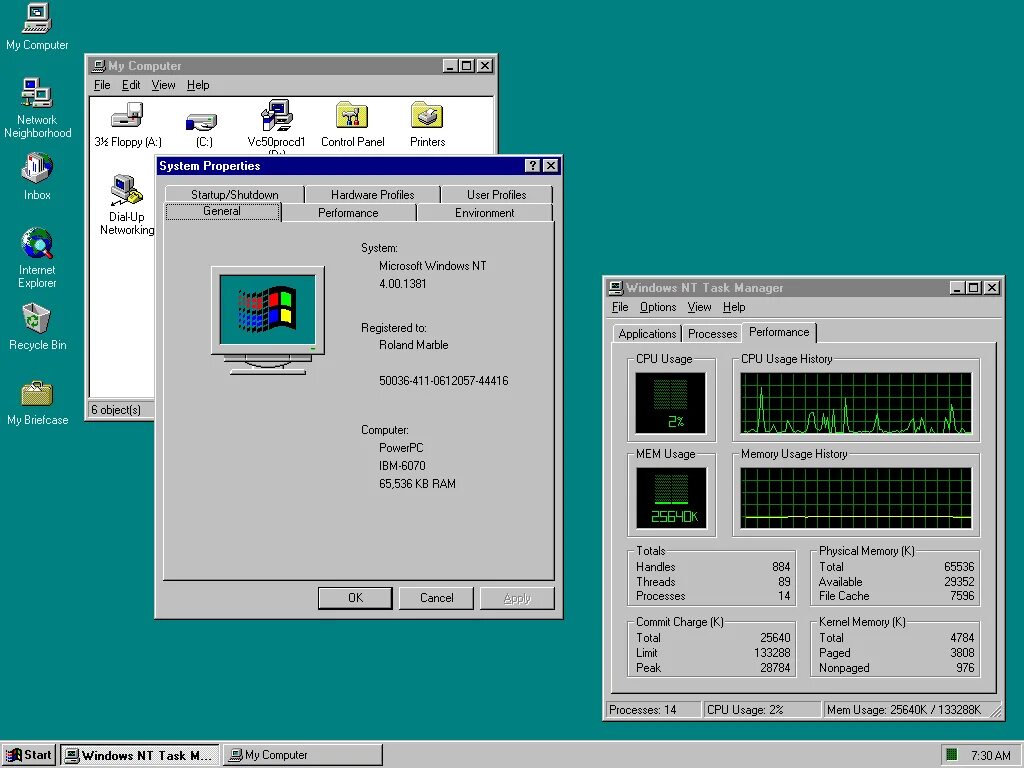This screenshot has width=1024, height=768.
Task: Click the '65,536 KB RAM' text
Action: [417, 484]
